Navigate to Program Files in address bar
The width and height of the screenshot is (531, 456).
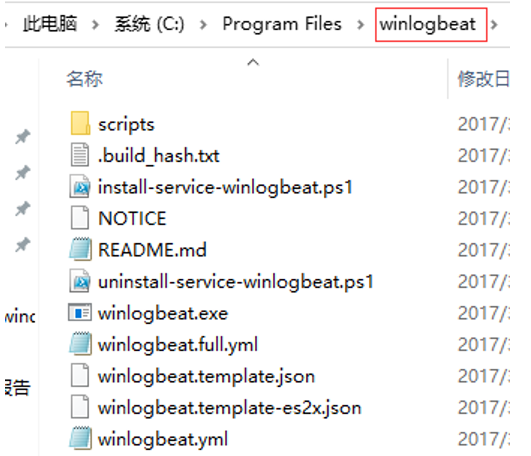(282, 24)
